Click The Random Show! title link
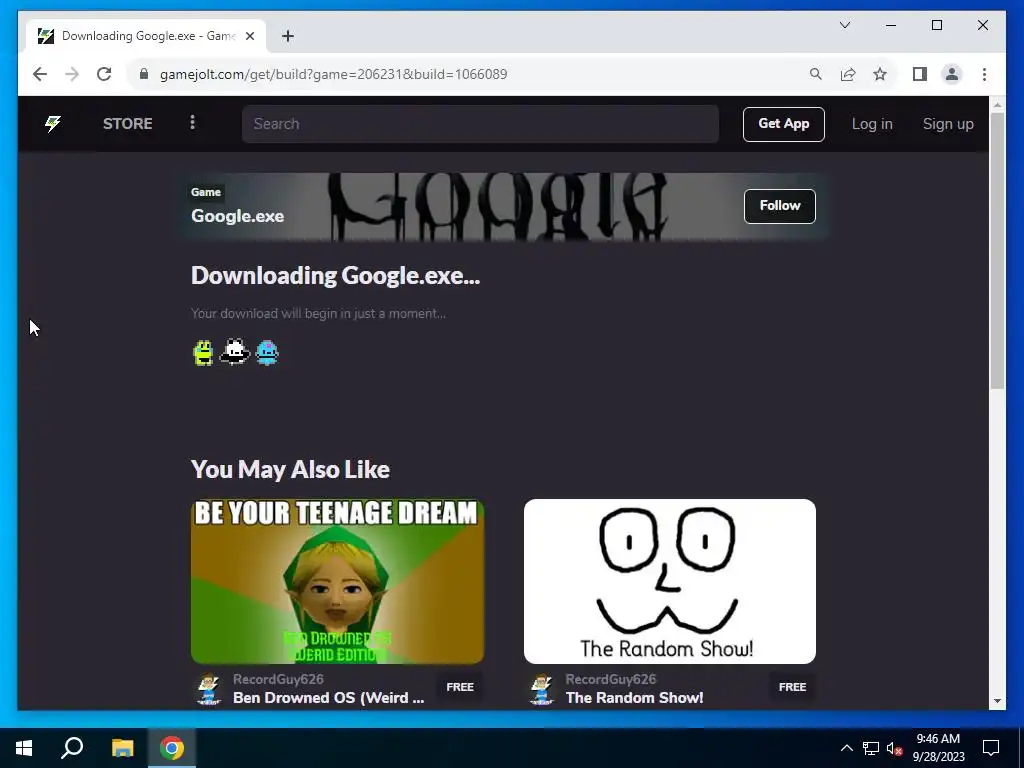Image resolution: width=1024 pixels, height=768 pixels. tap(635, 697)
